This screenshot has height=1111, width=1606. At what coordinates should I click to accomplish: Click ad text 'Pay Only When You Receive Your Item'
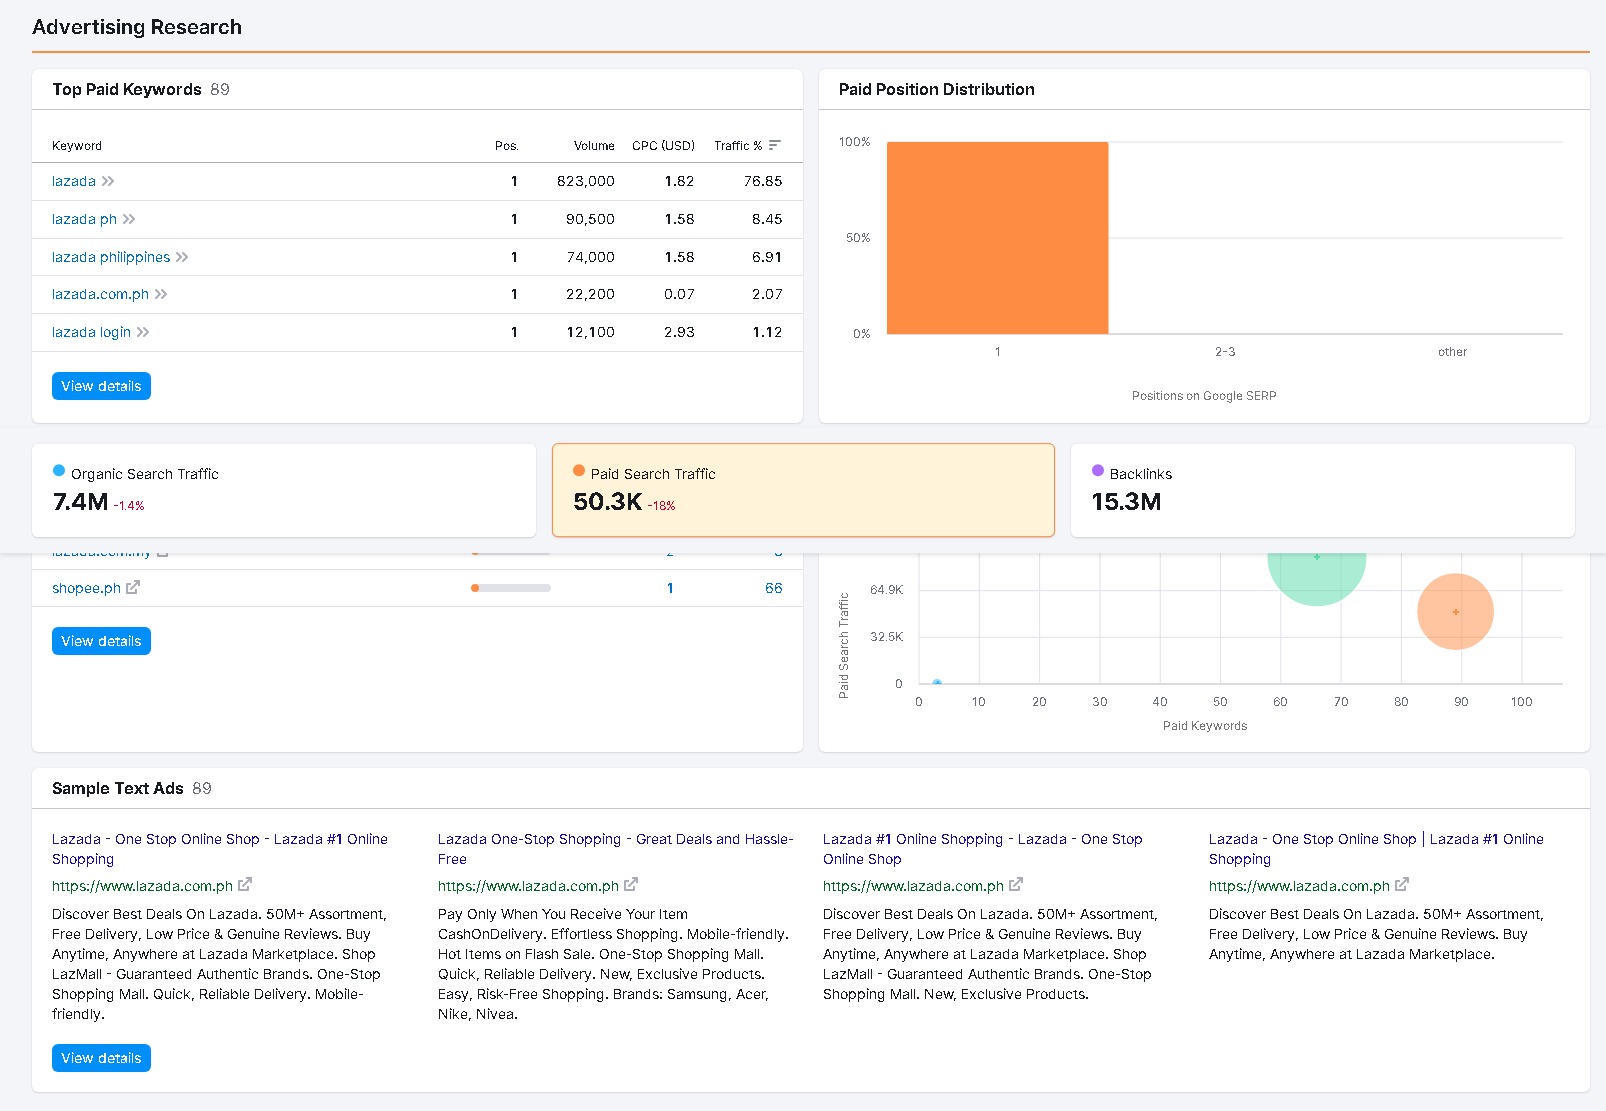[x=563, y=914]
